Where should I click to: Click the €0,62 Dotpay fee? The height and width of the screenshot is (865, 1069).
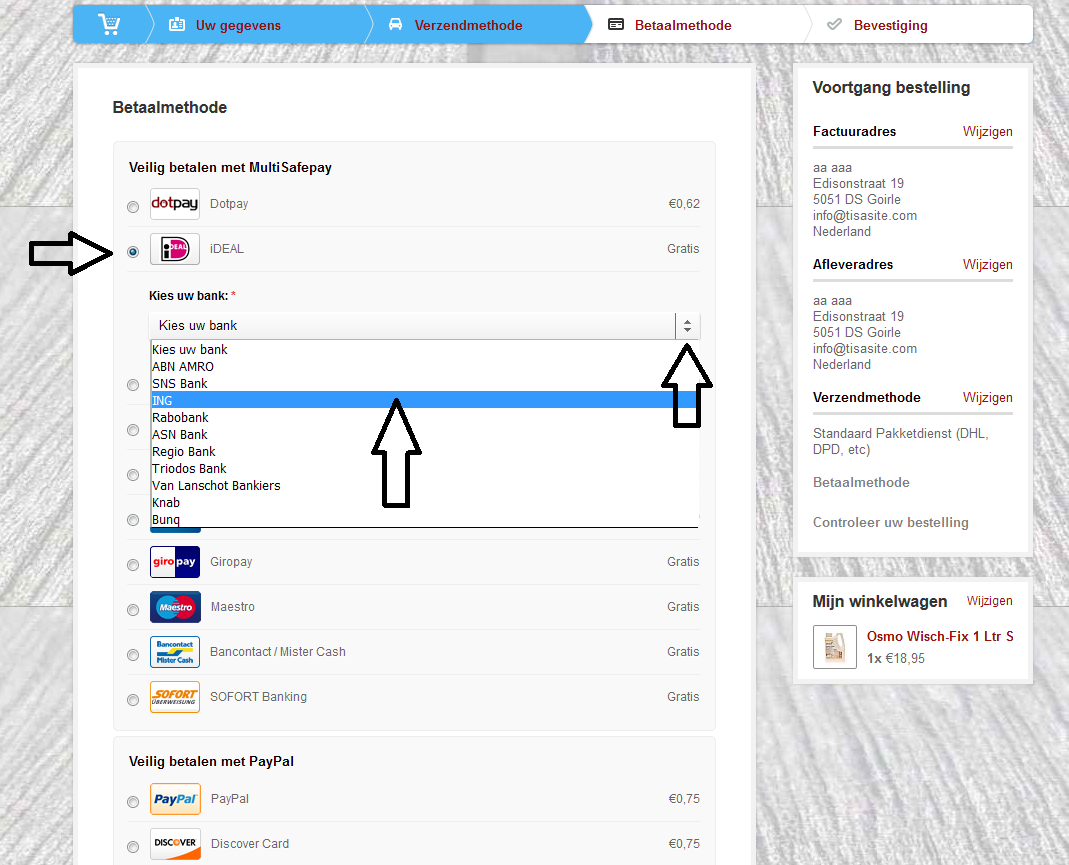click(684, 204)
